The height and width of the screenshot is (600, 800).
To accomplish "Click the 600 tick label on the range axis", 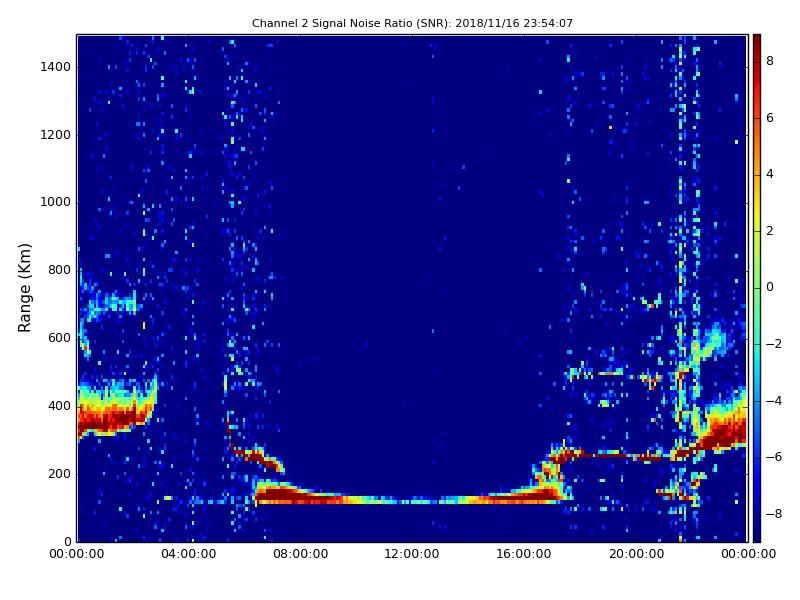I will point(59,338).
